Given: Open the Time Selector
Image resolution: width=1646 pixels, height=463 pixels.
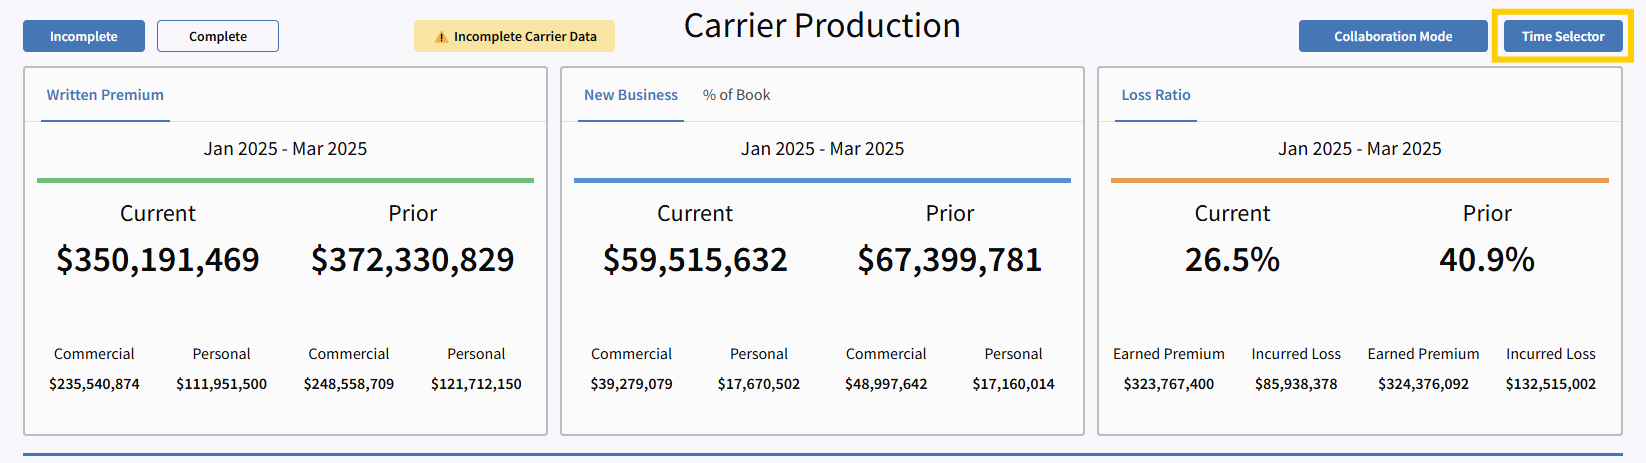Looking at the screenshot, I should (1563, 36).
